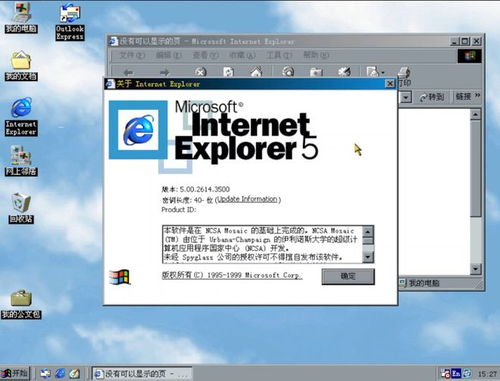Viewport: 500px width, 381px height.
Task: Select the My Briefcase desktop icon
Action: tap(21, 304)
